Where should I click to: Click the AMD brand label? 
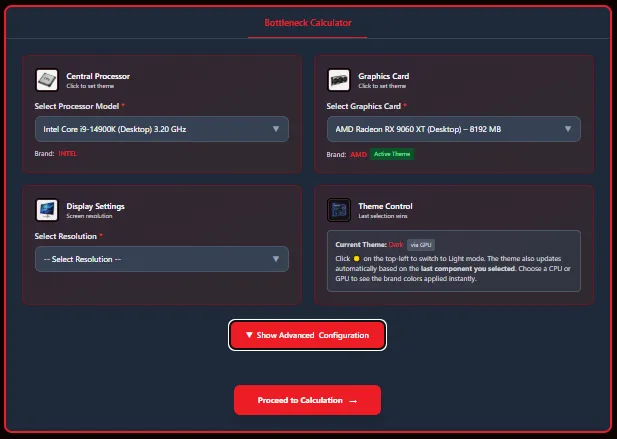pos(358,155)
